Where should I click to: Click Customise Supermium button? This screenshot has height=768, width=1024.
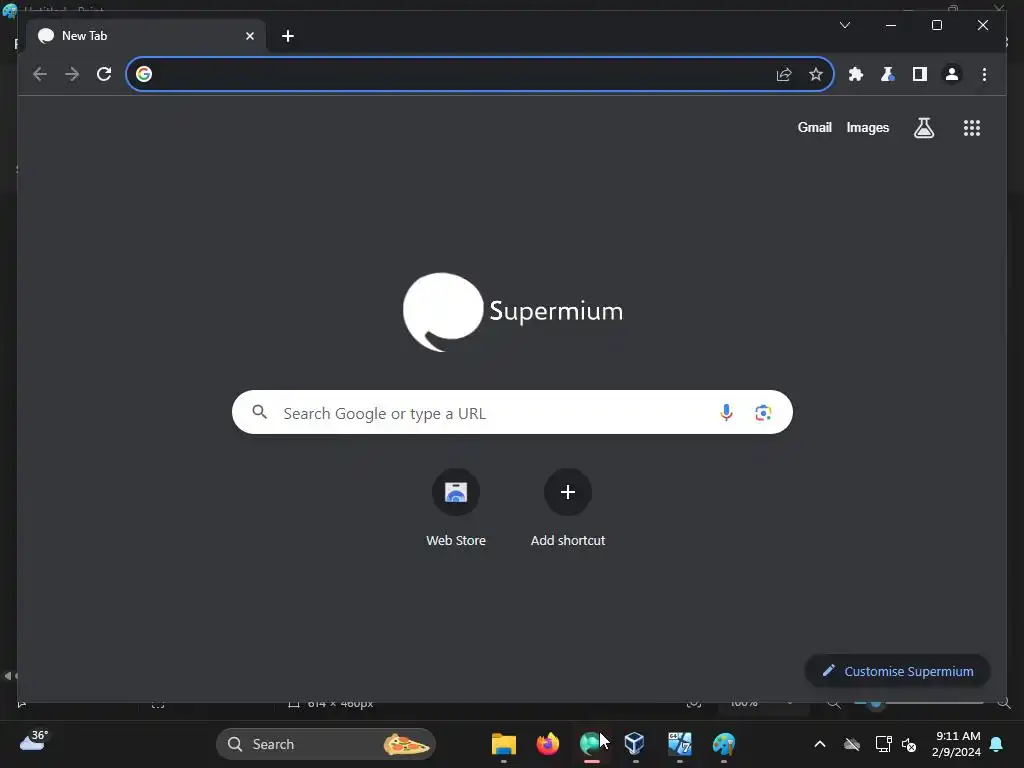[x=898, y=671]
